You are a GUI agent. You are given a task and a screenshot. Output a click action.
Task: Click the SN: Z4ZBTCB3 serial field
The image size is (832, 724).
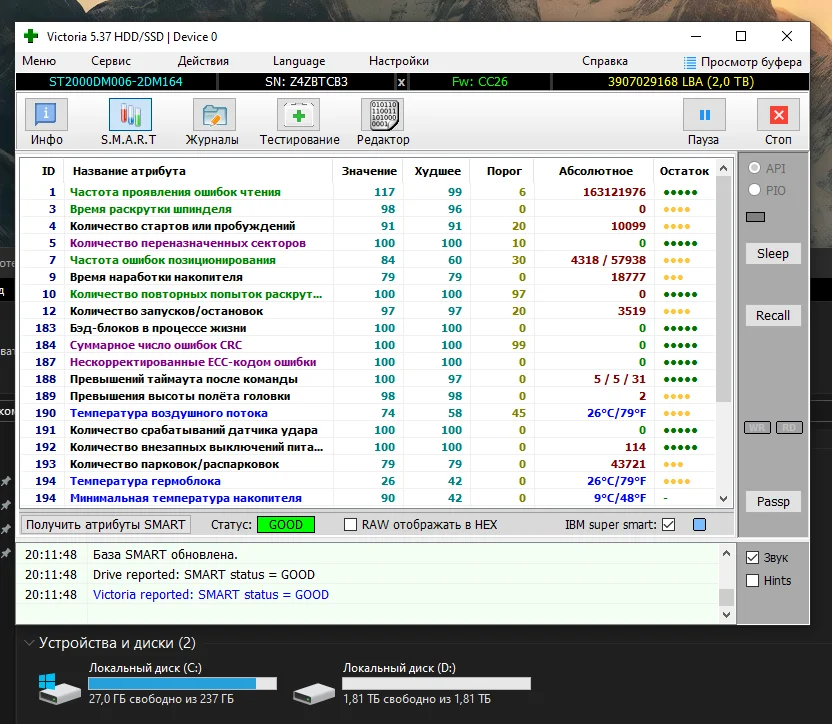pyautogui.click(x=306, y=82)
